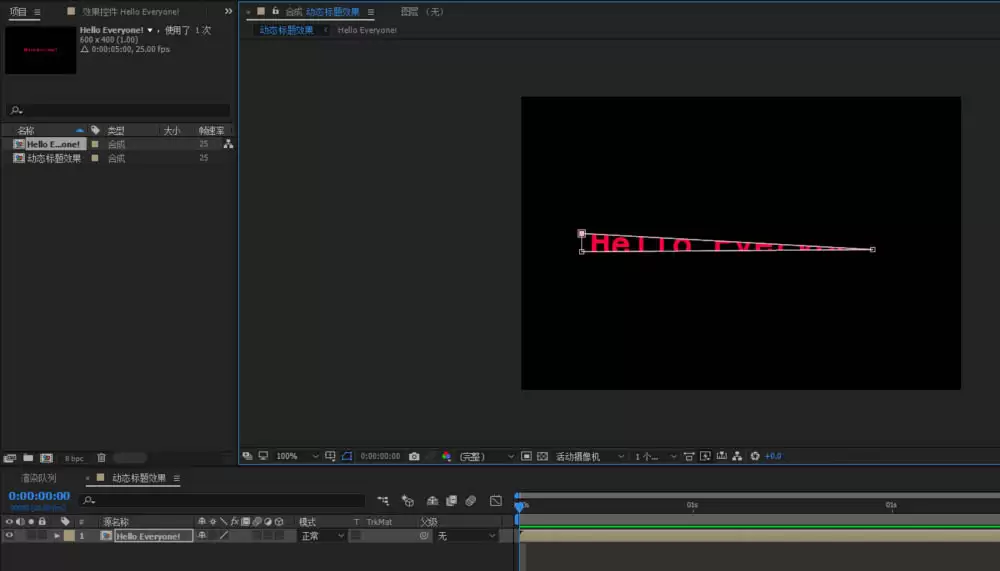Click the timeline current time 0:00:00:00 display
The width and height of the screenshot is (1000, 571).
39,496
